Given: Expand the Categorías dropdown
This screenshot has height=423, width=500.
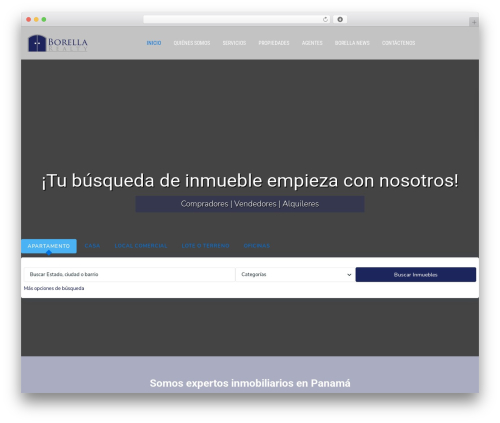Looking at the screenshot, I should (x=295, y=275).
